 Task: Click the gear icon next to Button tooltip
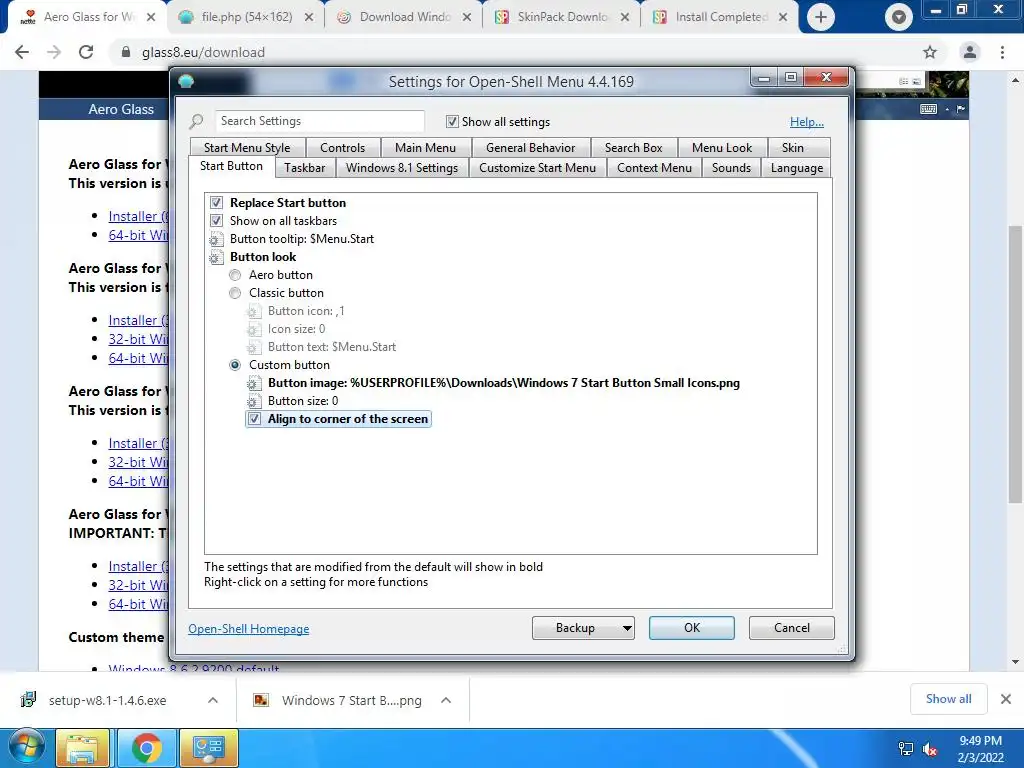(x=216, y=239)
